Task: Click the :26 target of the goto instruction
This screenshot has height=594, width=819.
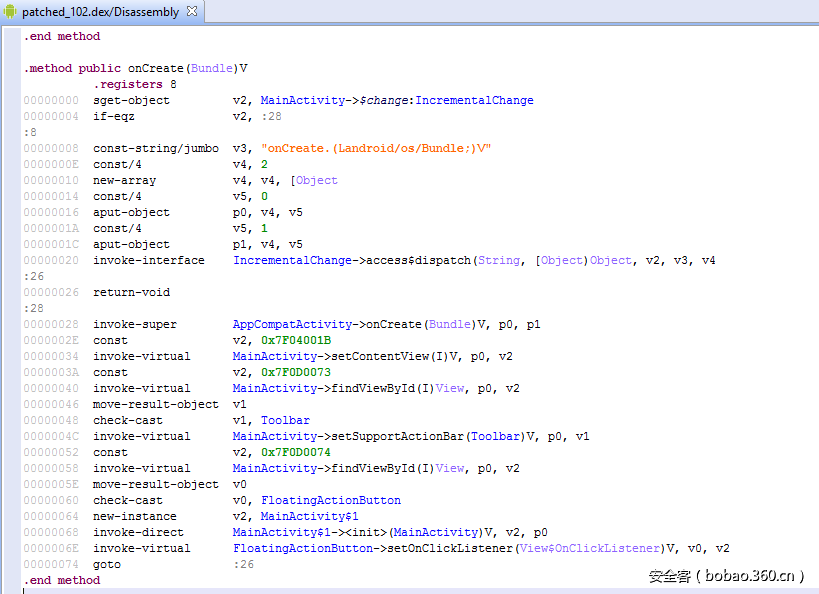Action: click(243, 564)
